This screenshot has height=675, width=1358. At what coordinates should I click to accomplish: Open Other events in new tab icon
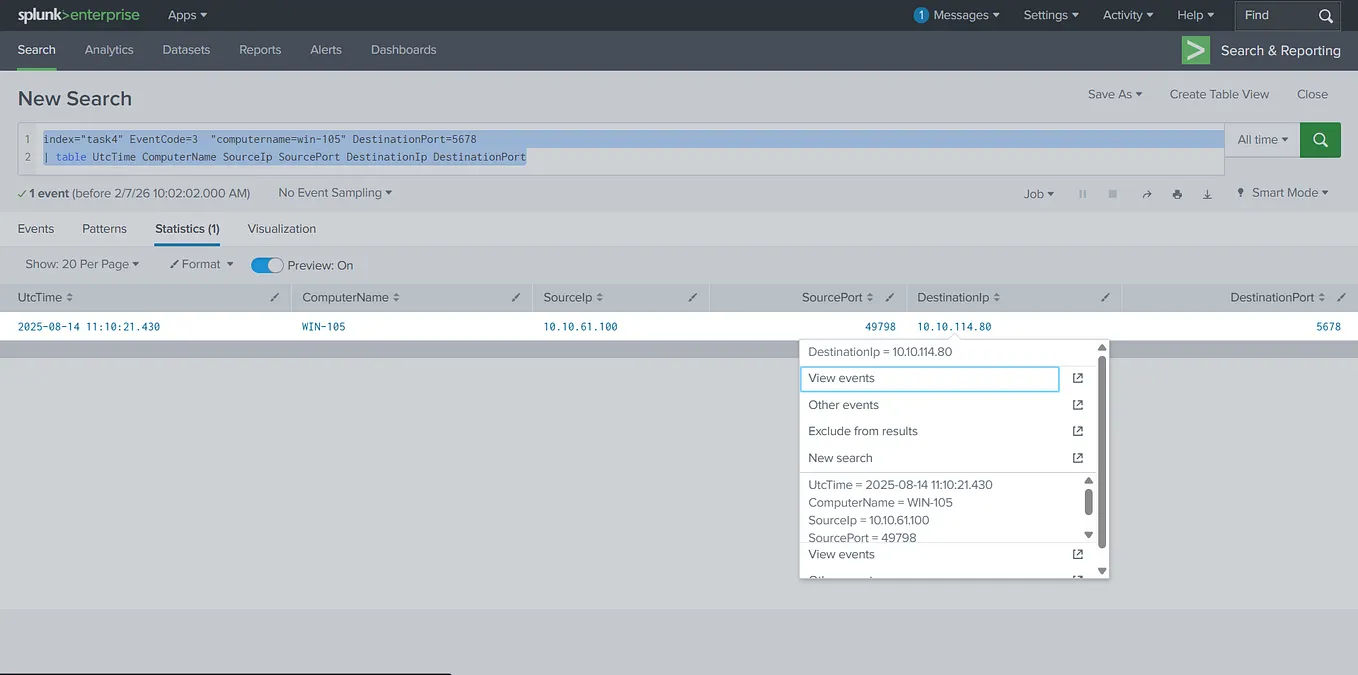click(1078, 405)
